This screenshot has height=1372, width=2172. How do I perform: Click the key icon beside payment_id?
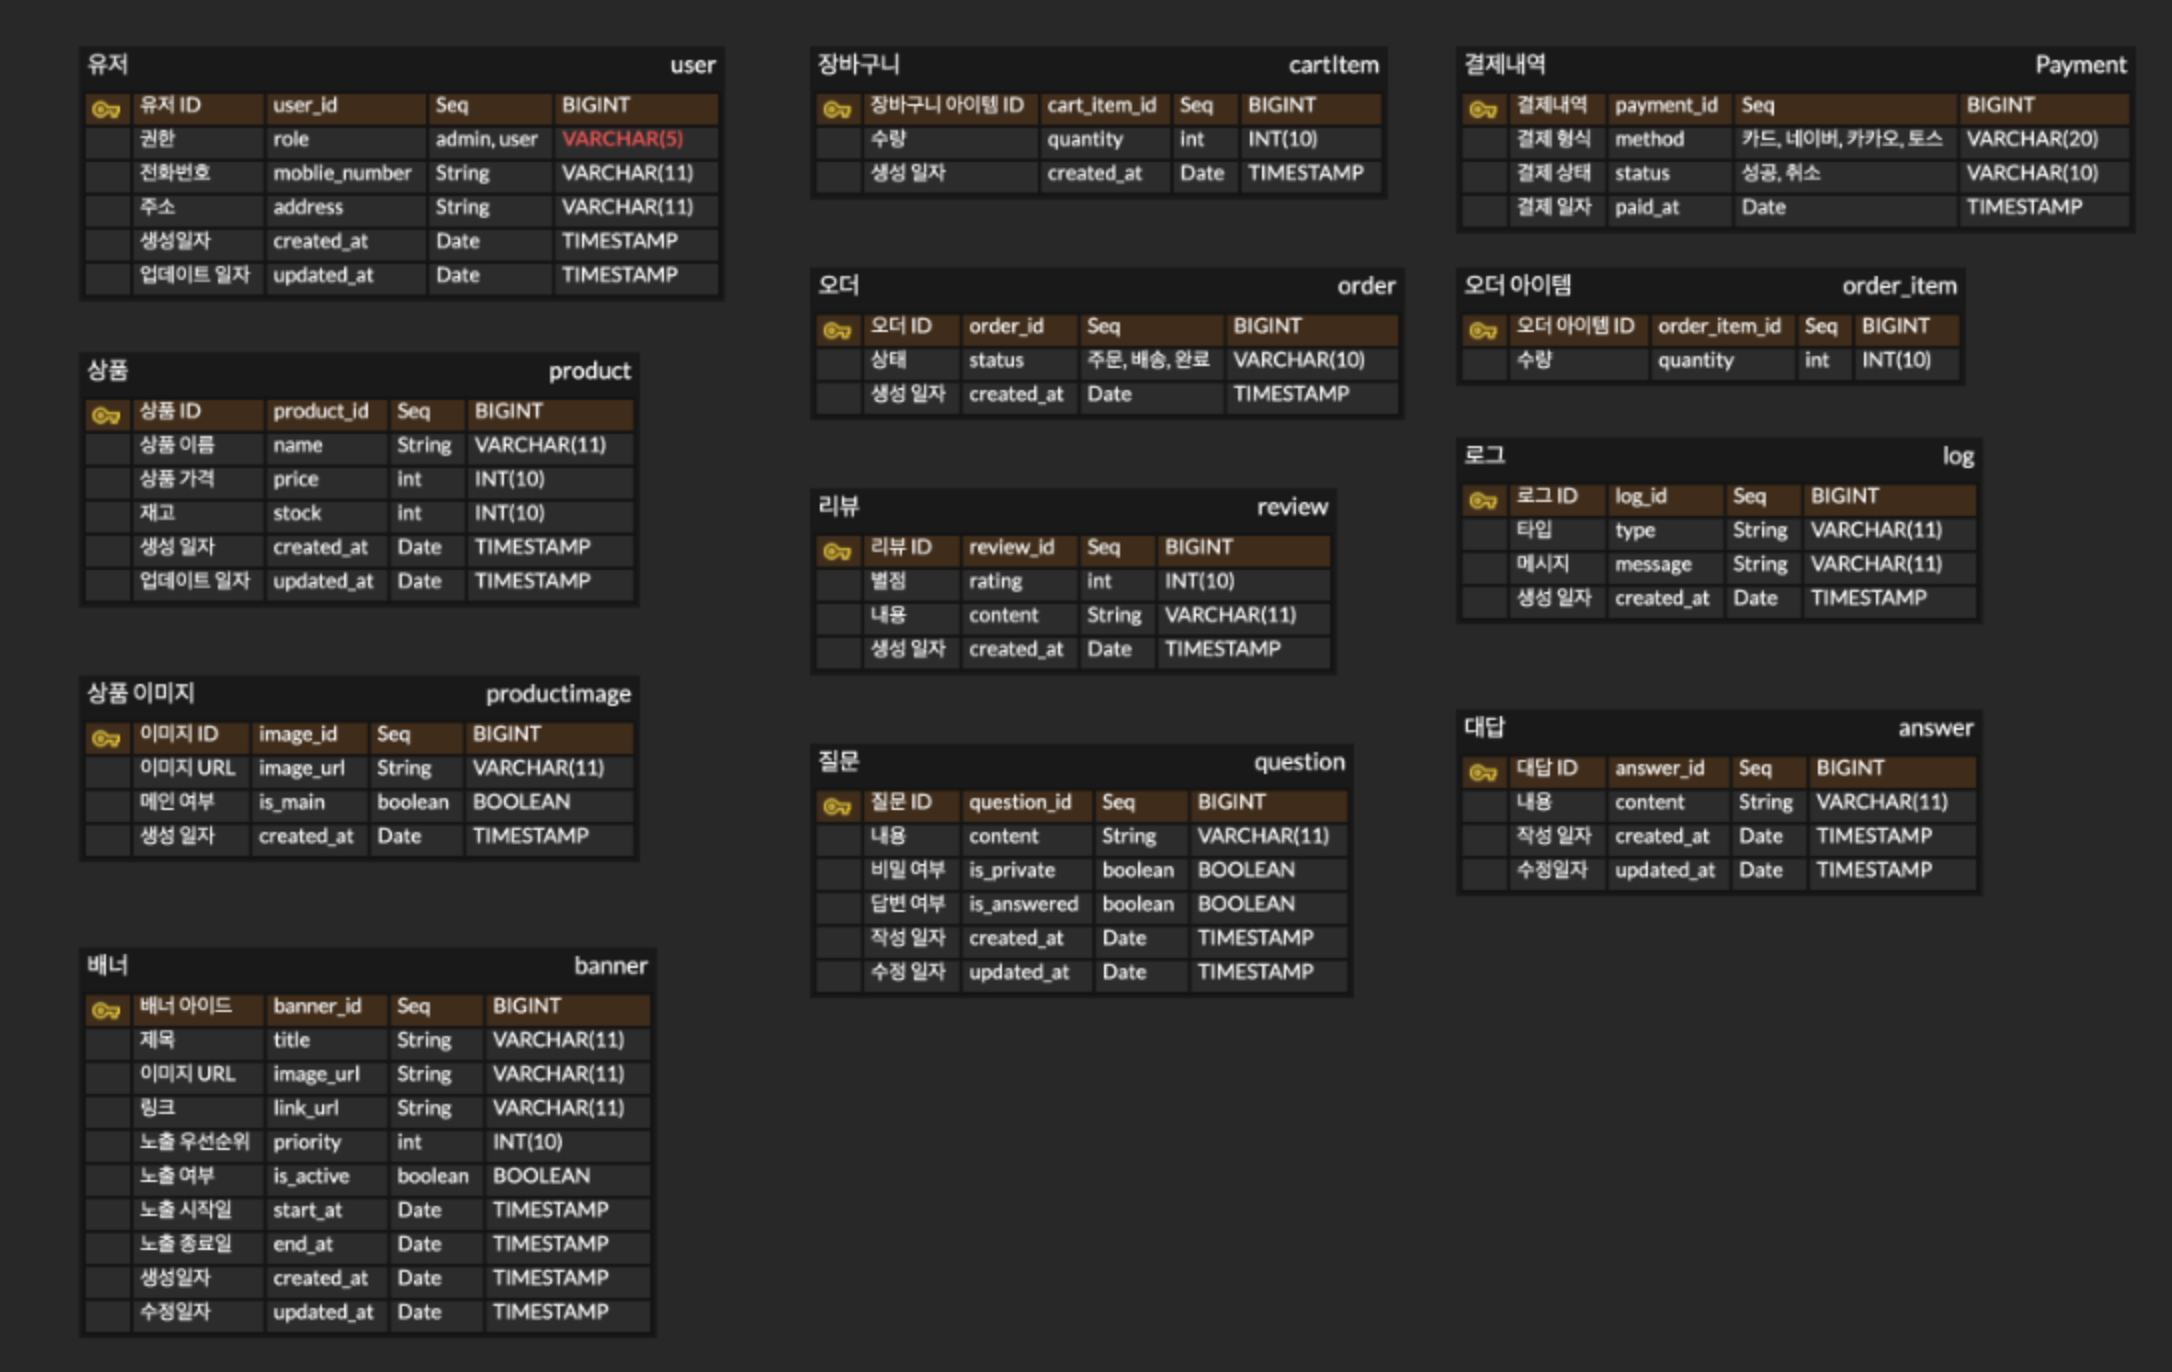1483,108
